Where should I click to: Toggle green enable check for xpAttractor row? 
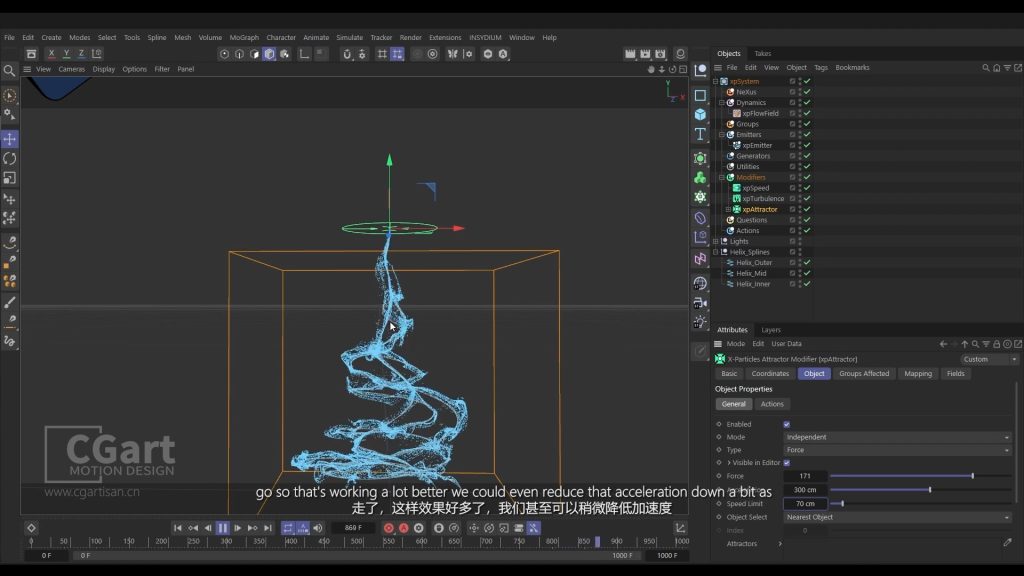click(x=807, y=209)
